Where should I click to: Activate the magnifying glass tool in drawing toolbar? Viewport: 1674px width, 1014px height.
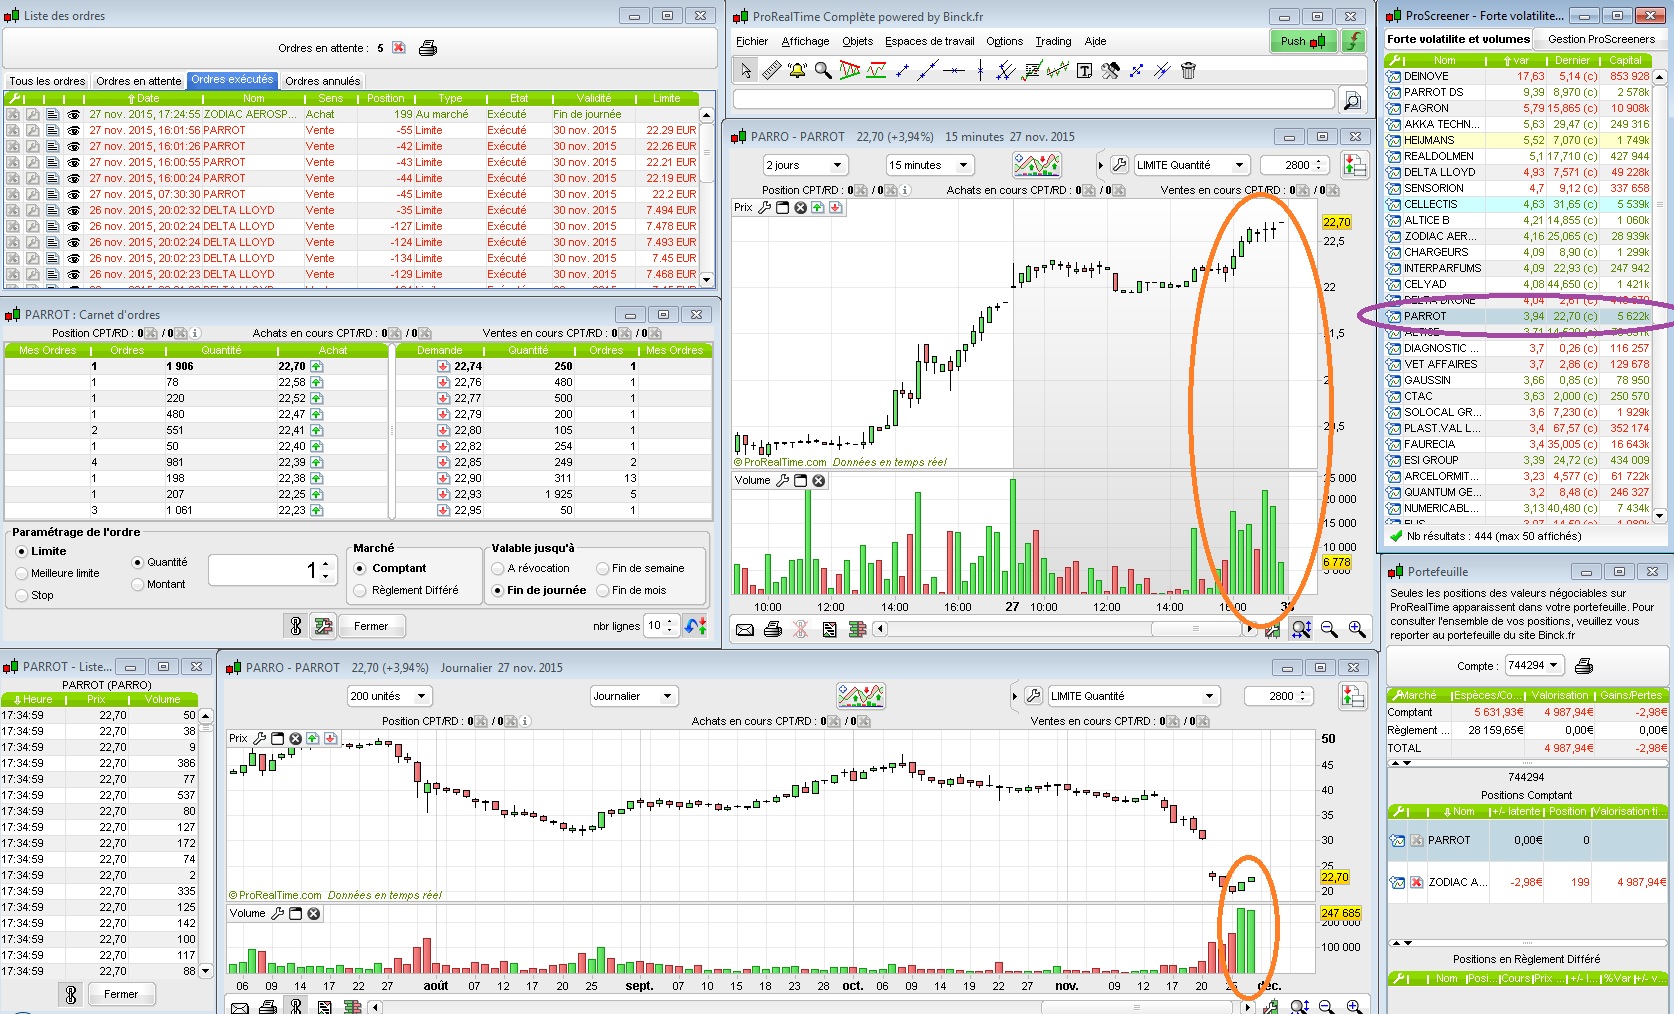(x=823, y=70)
